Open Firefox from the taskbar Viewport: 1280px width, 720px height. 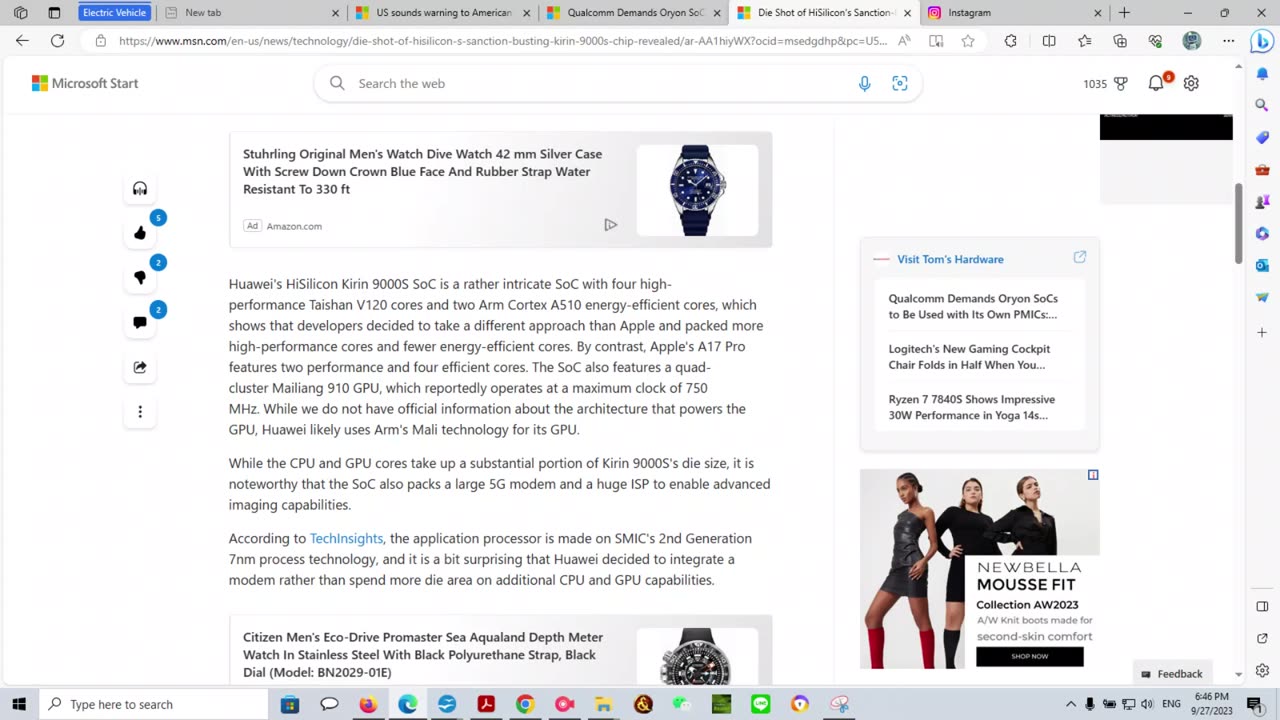point(368,704)
